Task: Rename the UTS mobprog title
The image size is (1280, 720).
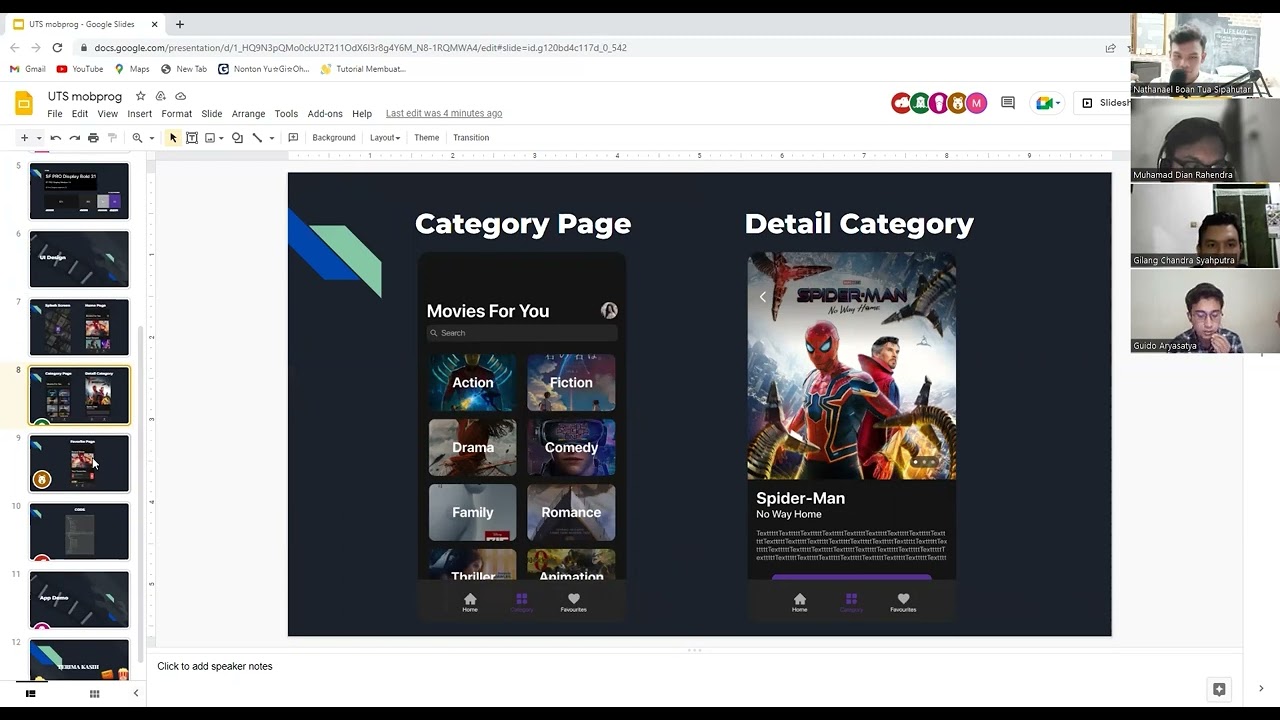Action: 85,96
